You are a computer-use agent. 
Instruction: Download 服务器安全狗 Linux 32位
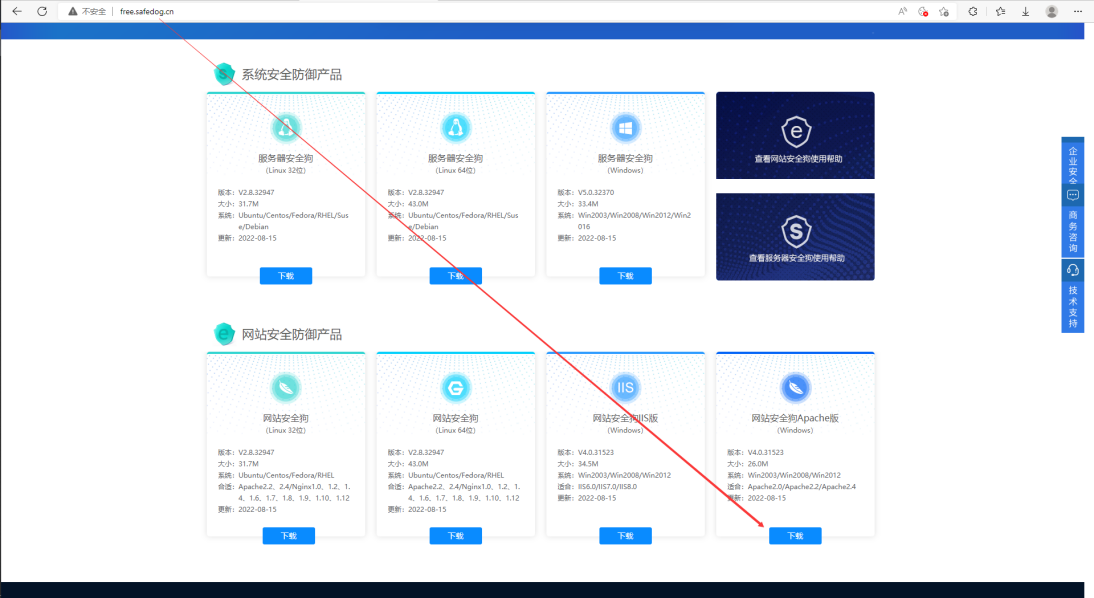click(x=286, y=276)
